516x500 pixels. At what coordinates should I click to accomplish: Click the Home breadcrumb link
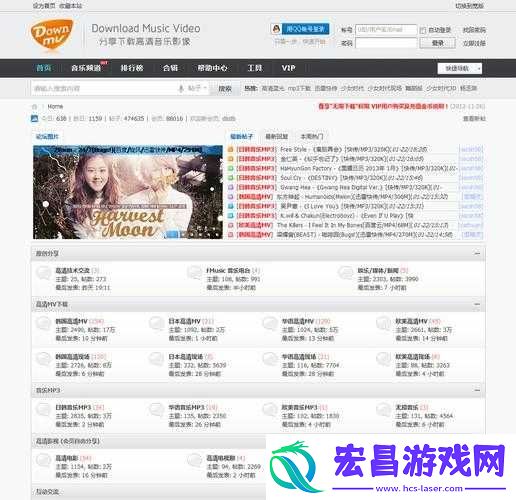coord(55,107)
